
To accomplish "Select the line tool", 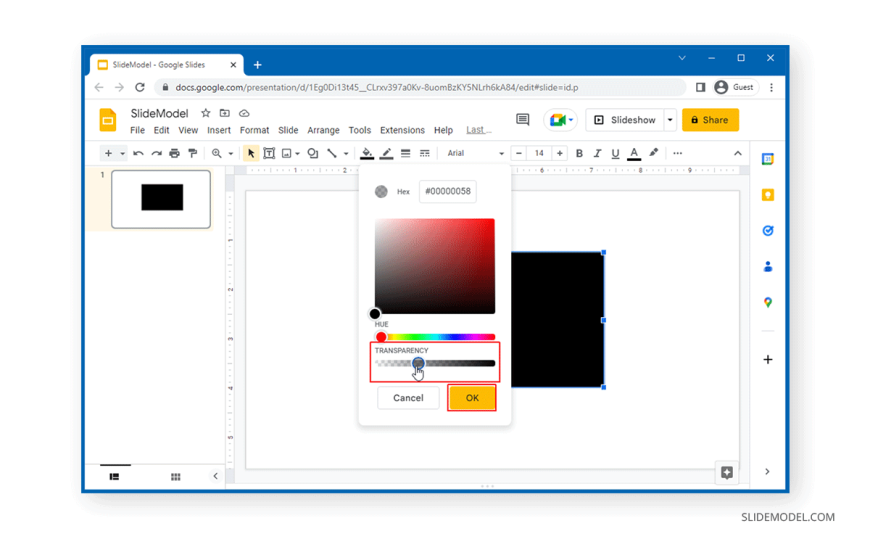I will click(x=332, y=154).
